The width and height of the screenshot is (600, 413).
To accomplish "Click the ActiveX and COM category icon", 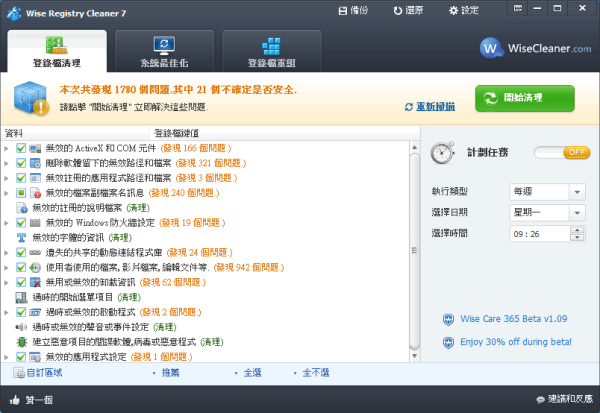I will [35, 148].
